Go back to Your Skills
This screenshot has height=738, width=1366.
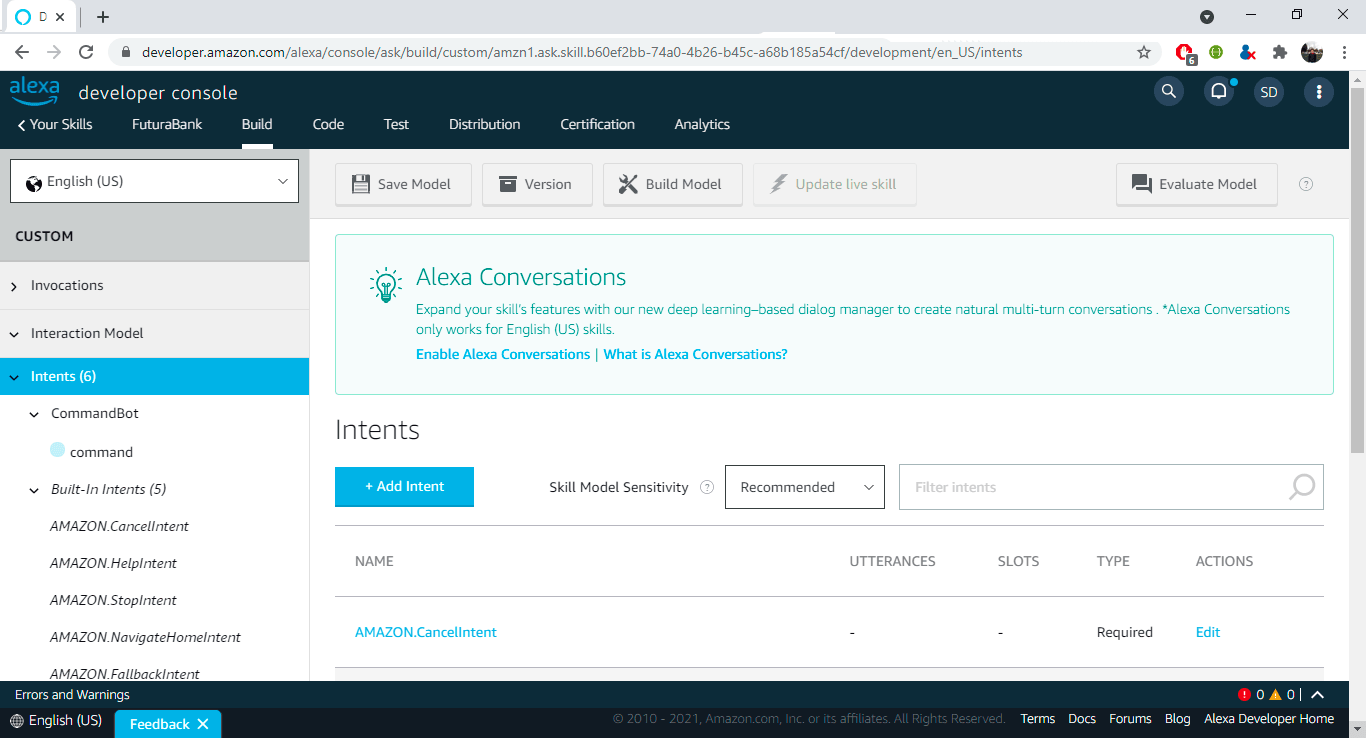click(55, 124)
